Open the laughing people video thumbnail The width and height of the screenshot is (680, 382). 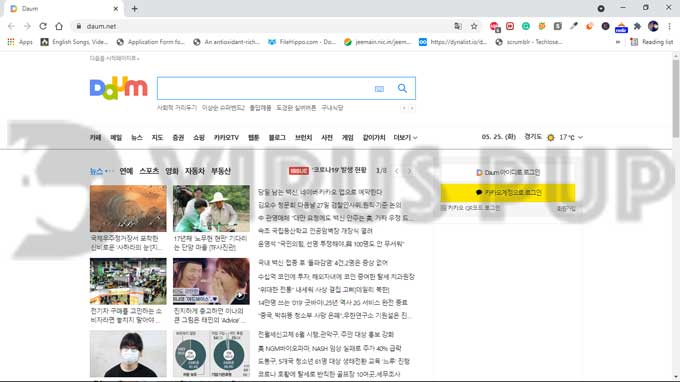click(x=211, y=281)
